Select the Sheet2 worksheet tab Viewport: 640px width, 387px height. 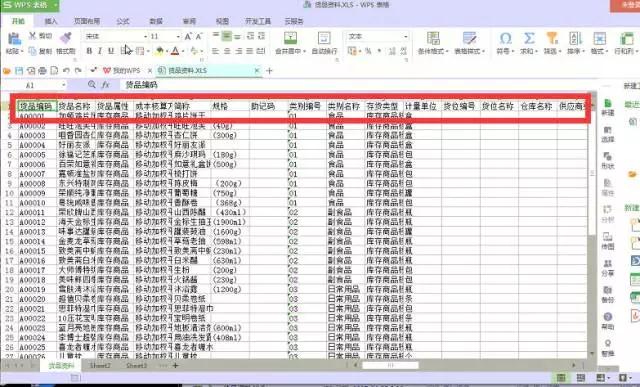(100, 365)
